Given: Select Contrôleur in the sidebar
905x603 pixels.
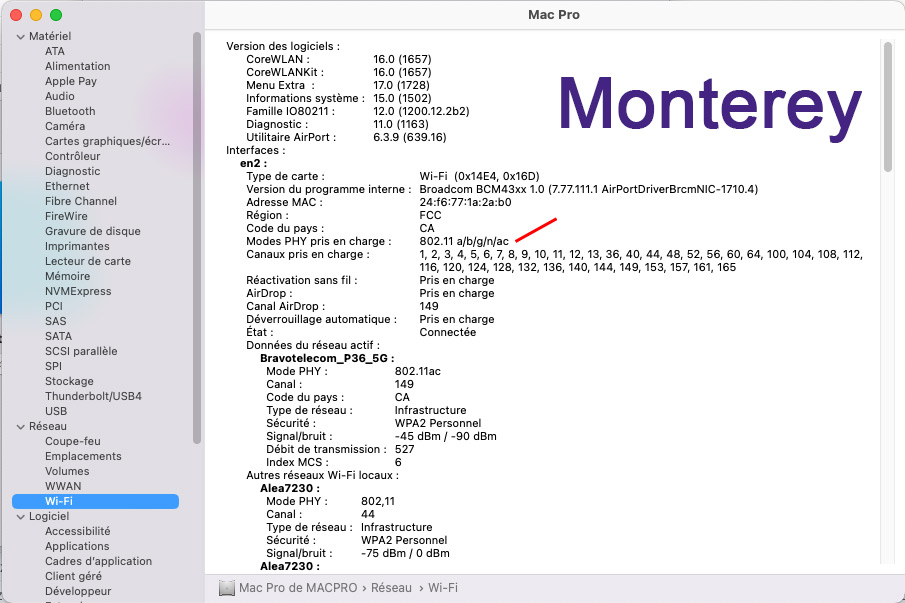Looking at the screenshot, I should point(73,156).
